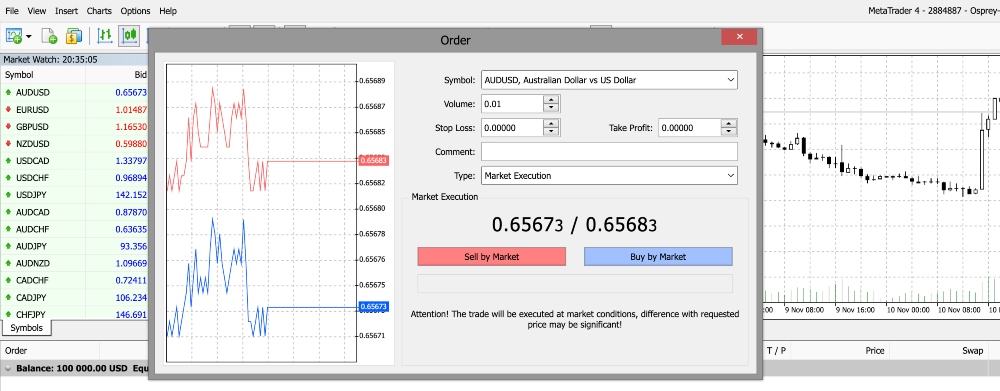Increase Take Profit with up arrow
1000x391 pixels.
[x=728, y=123]
